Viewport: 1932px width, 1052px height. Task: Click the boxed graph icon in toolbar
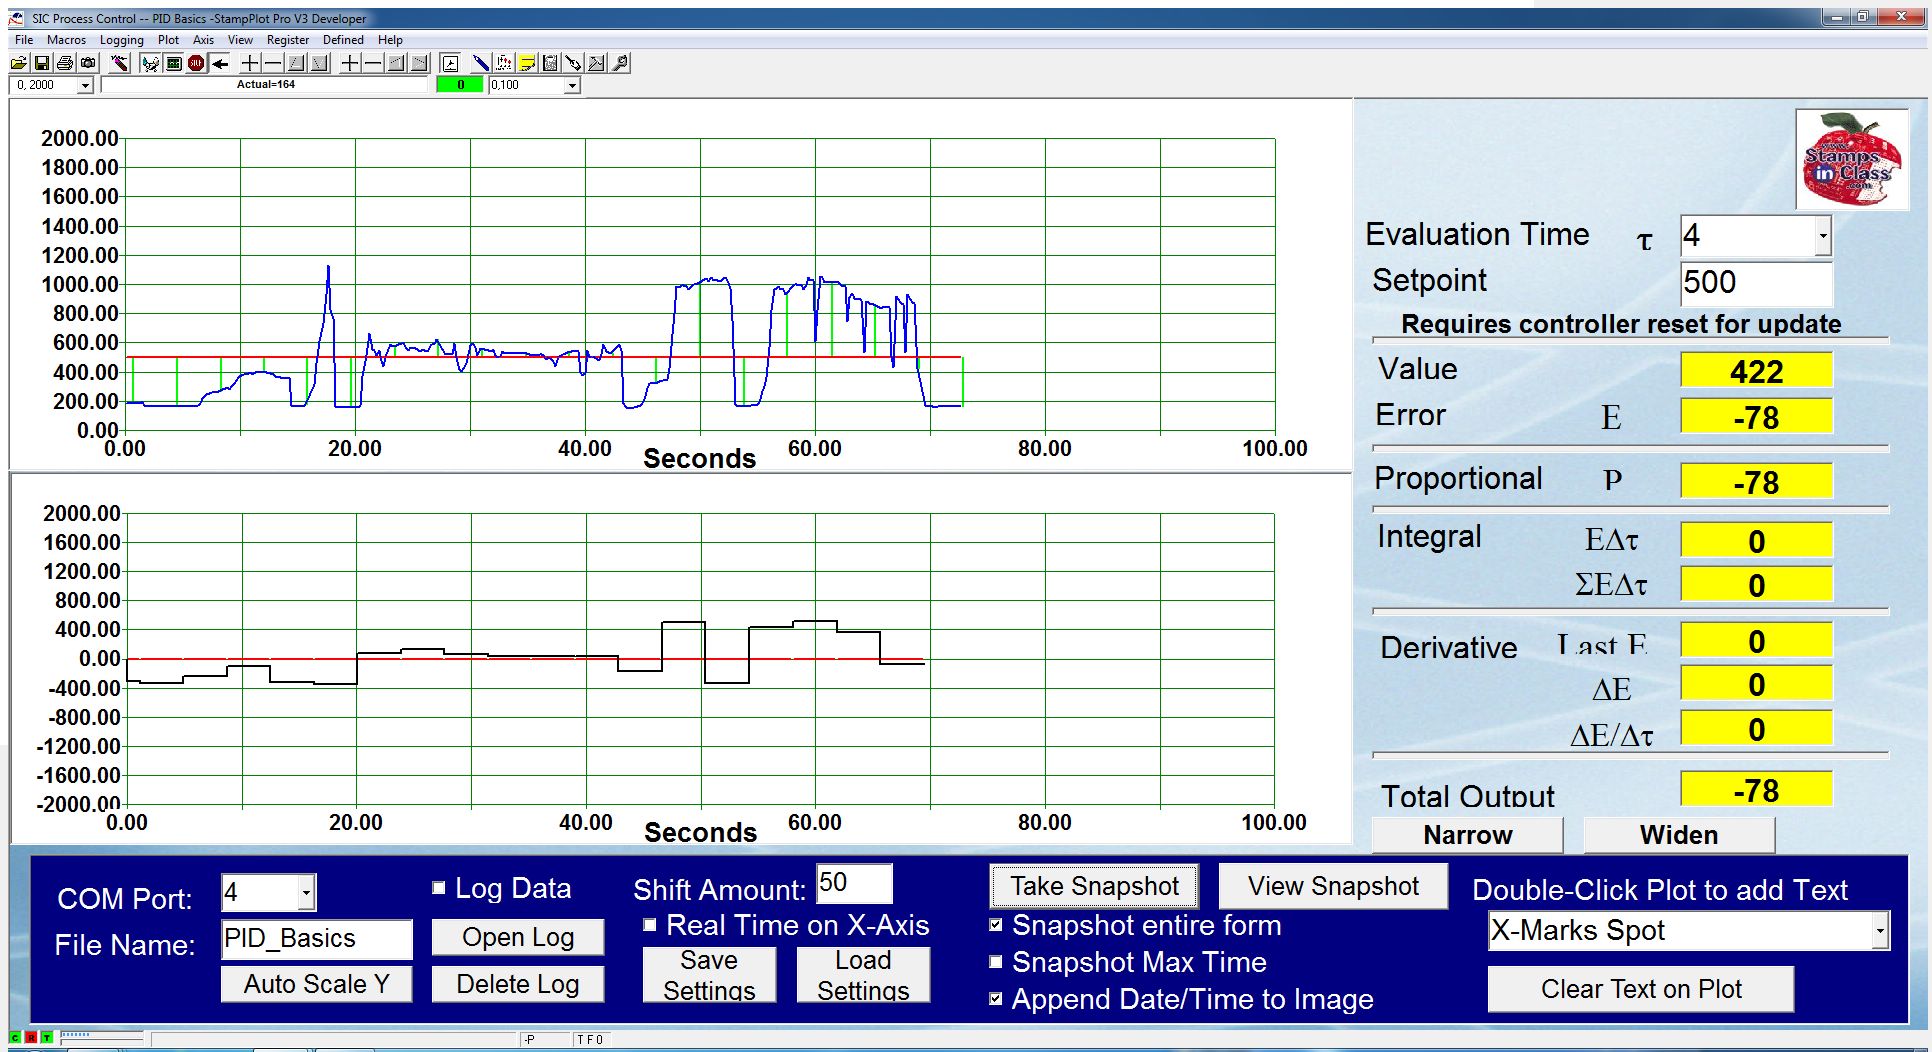(450, 63)
